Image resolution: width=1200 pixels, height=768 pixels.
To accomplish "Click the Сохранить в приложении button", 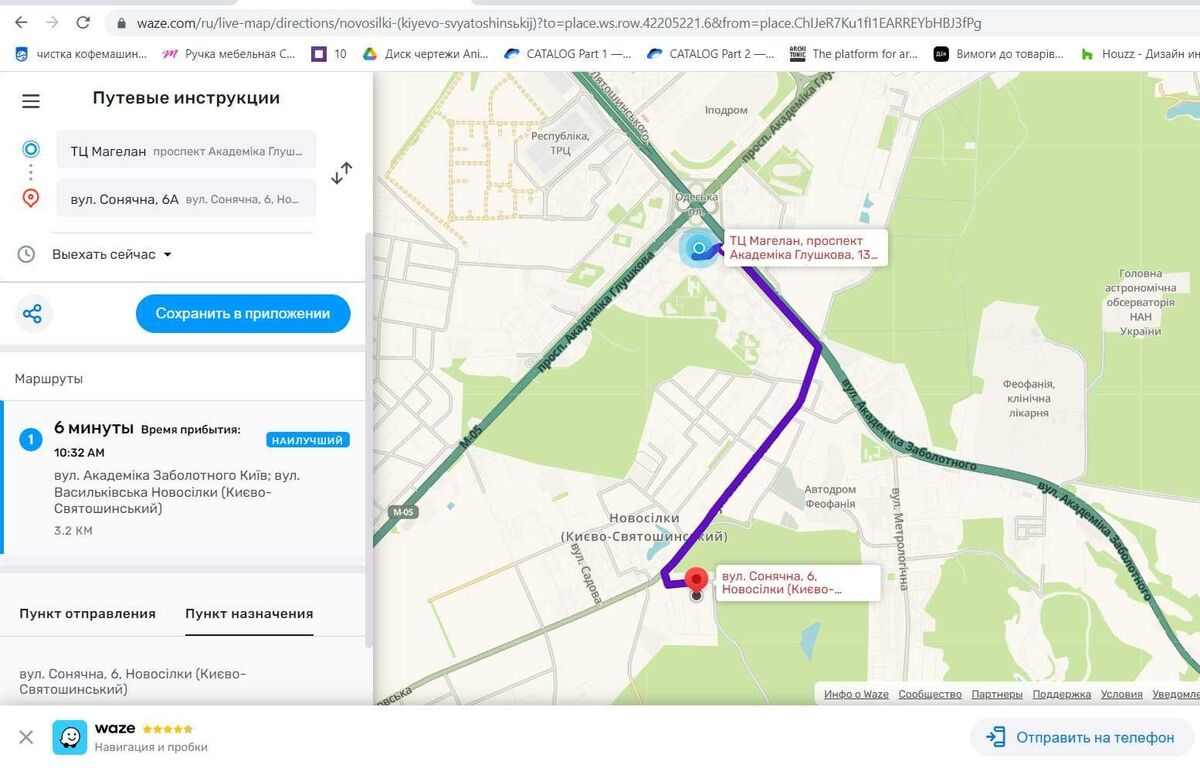I will pos(243,314).
